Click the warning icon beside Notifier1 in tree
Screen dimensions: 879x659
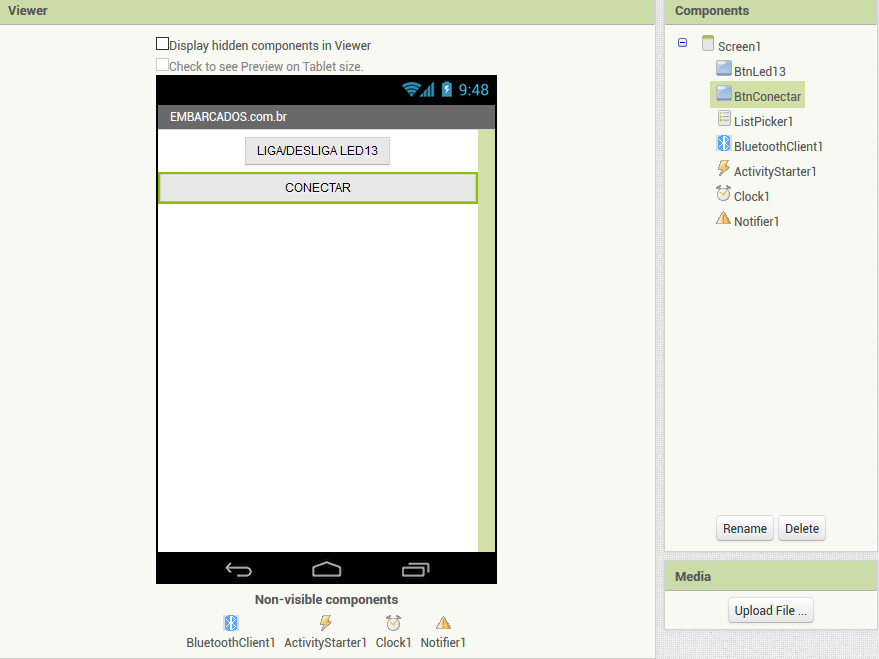pos(724,218)
